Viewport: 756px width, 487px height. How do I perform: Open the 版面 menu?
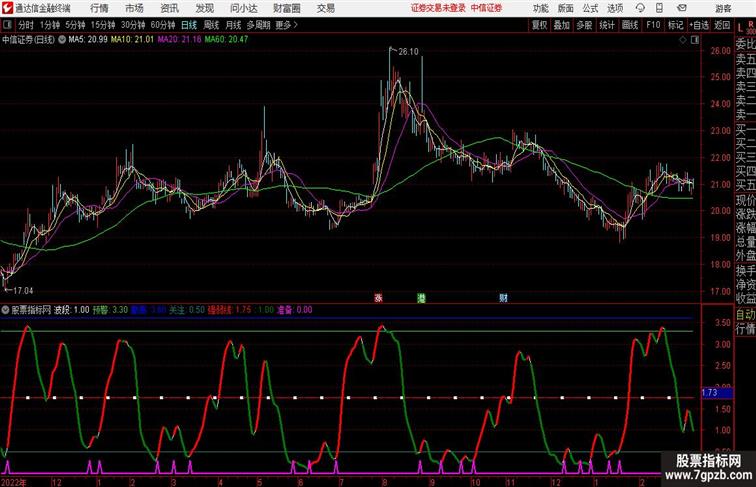click(x=565, y=8)
